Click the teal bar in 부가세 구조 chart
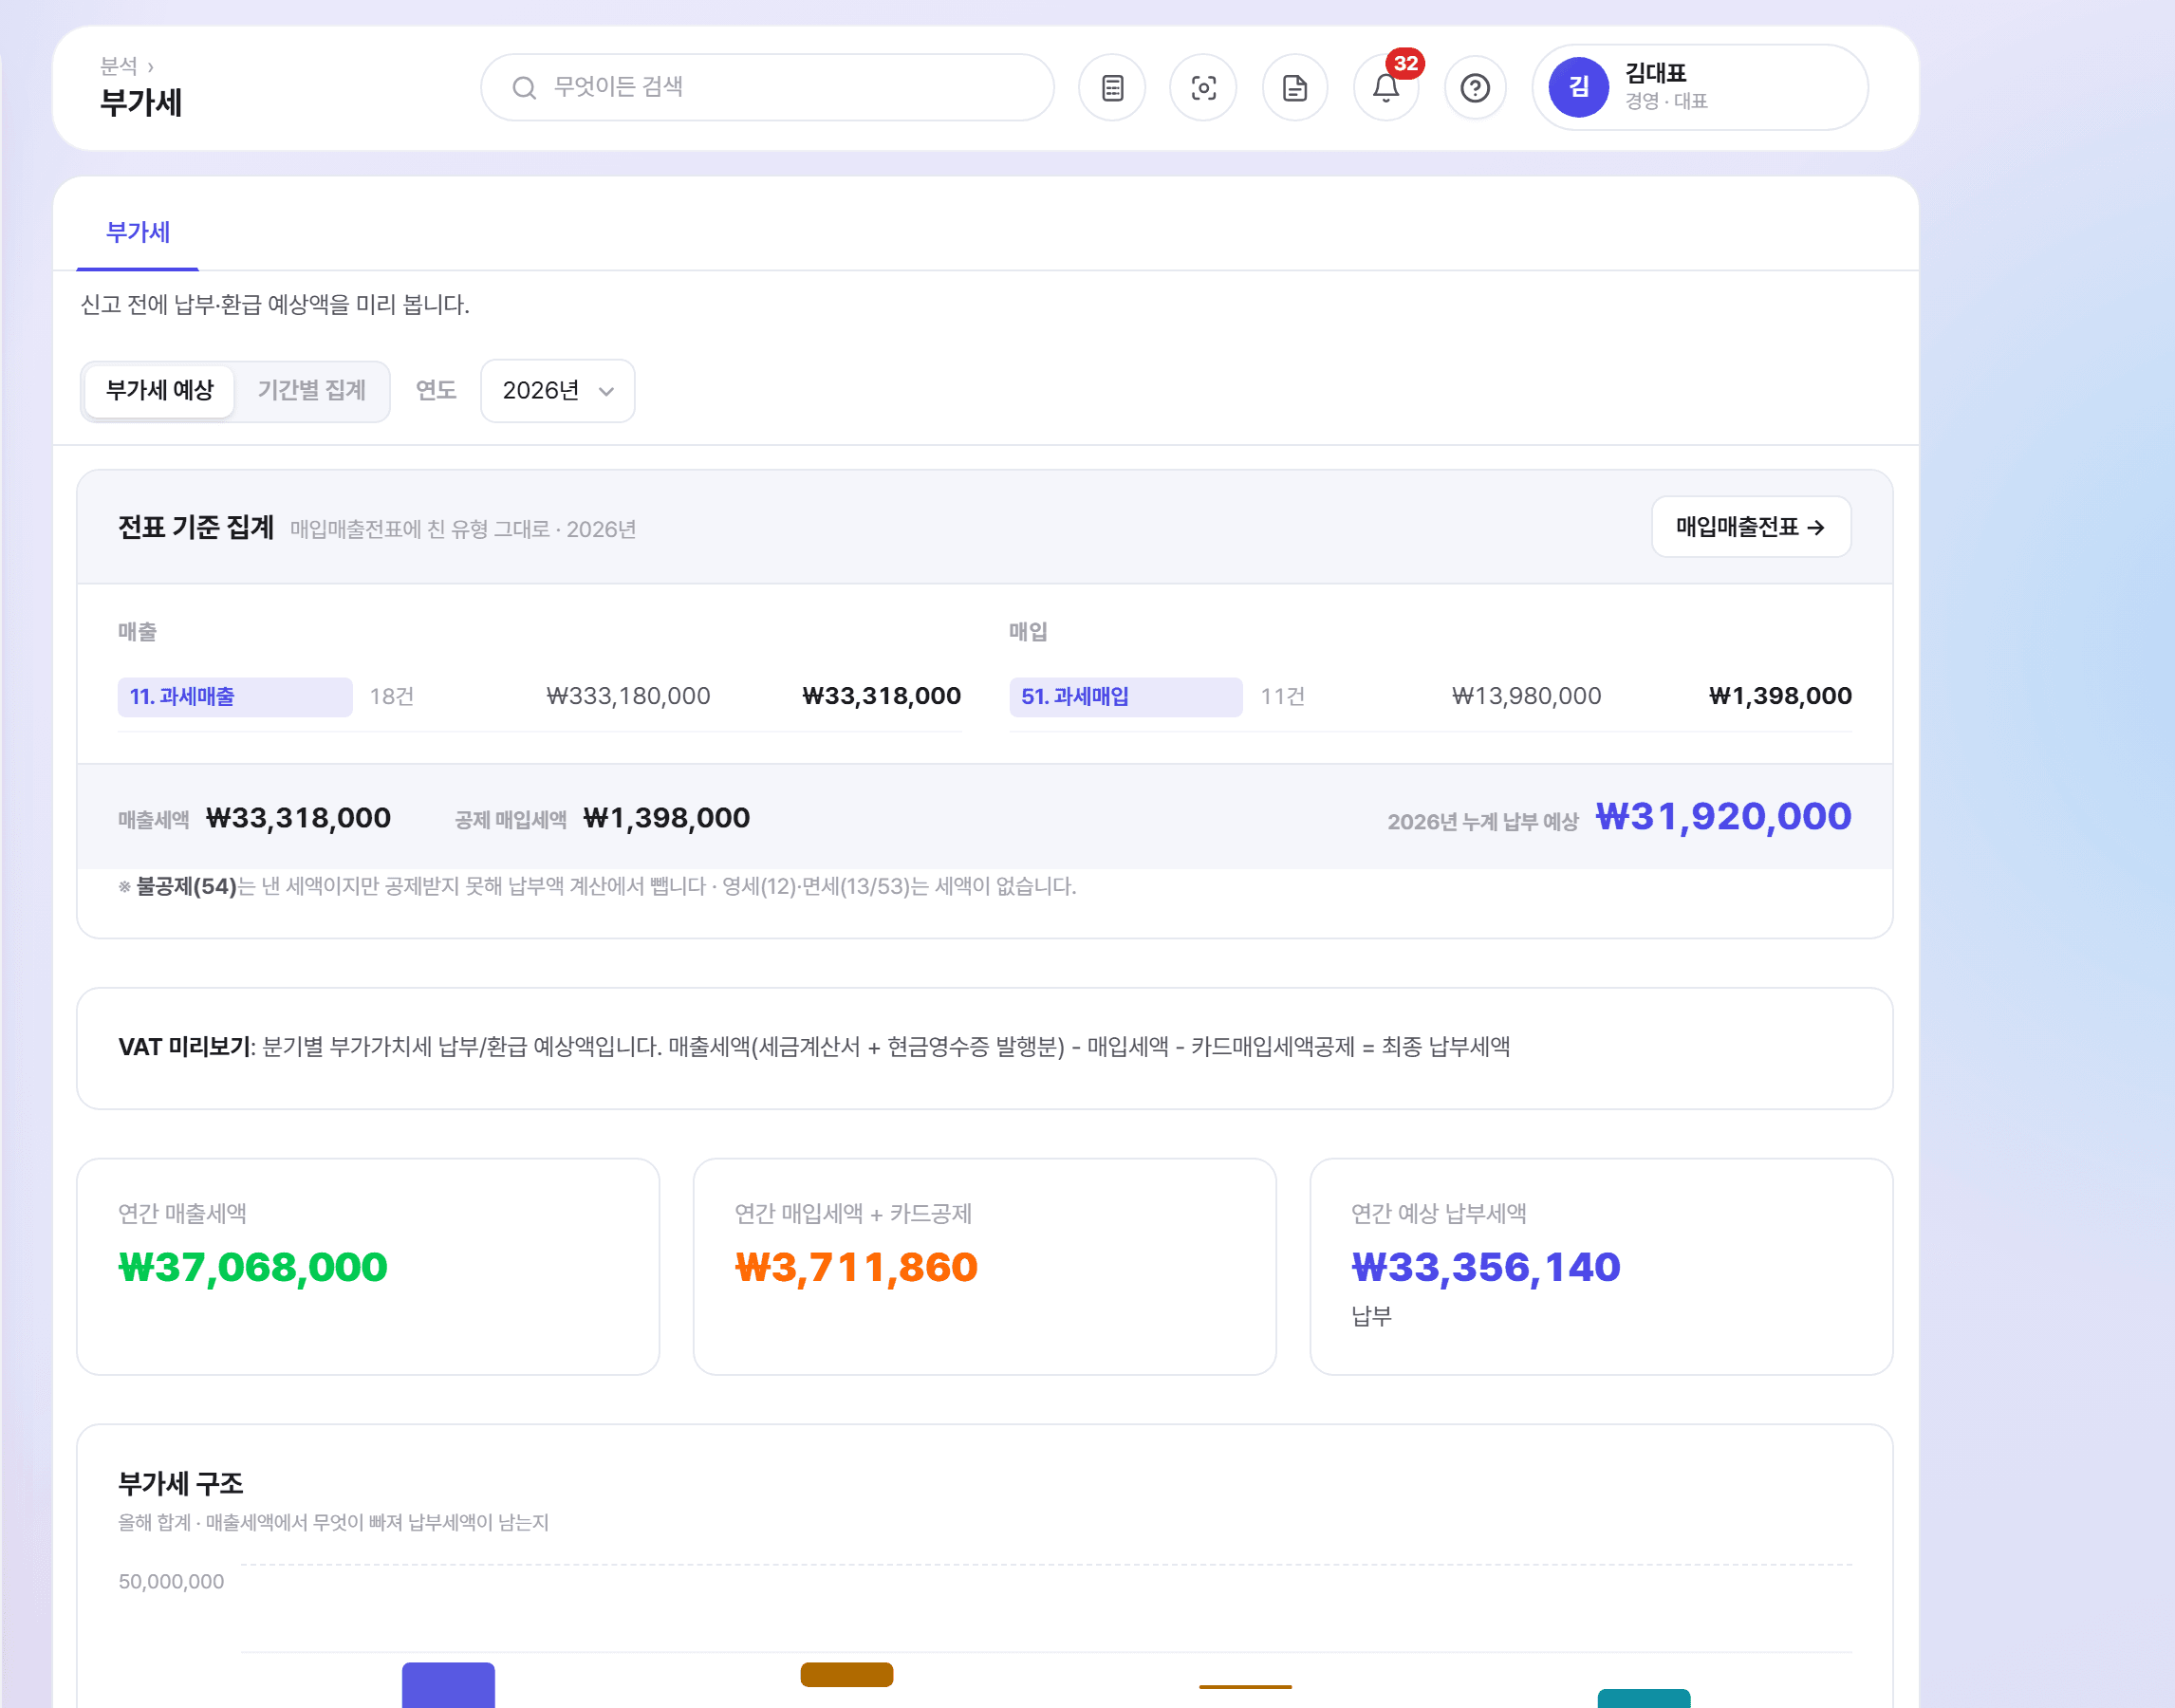 click(x=1643, y=1698)
